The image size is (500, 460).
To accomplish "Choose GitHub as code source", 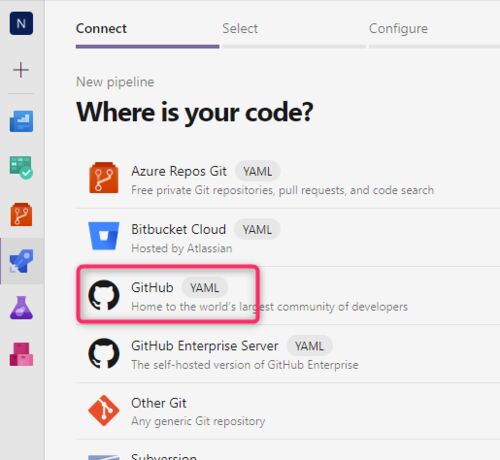I will click(288, 296).
